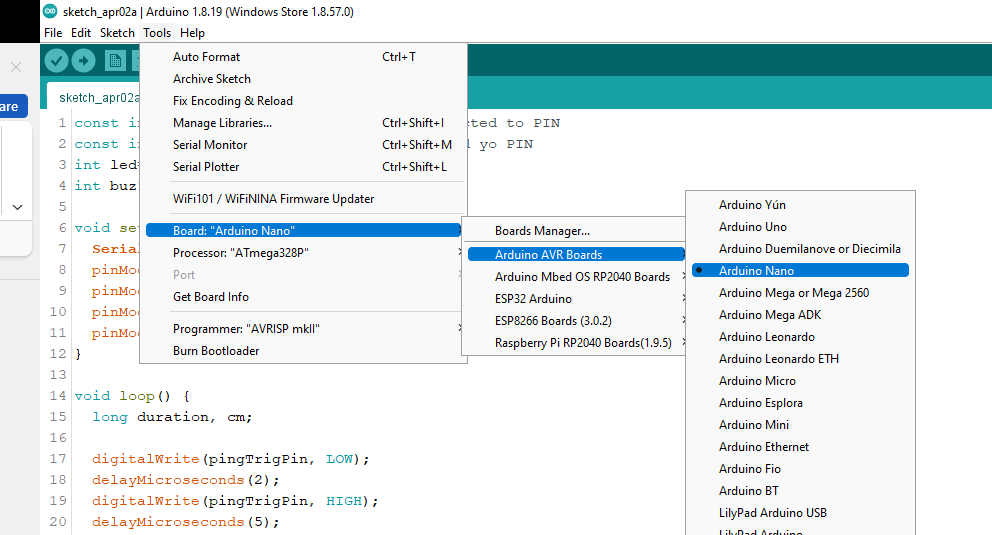Choose Arduino Uno from board list
Viewport: 992px width, 535px height.
(752, 227)
